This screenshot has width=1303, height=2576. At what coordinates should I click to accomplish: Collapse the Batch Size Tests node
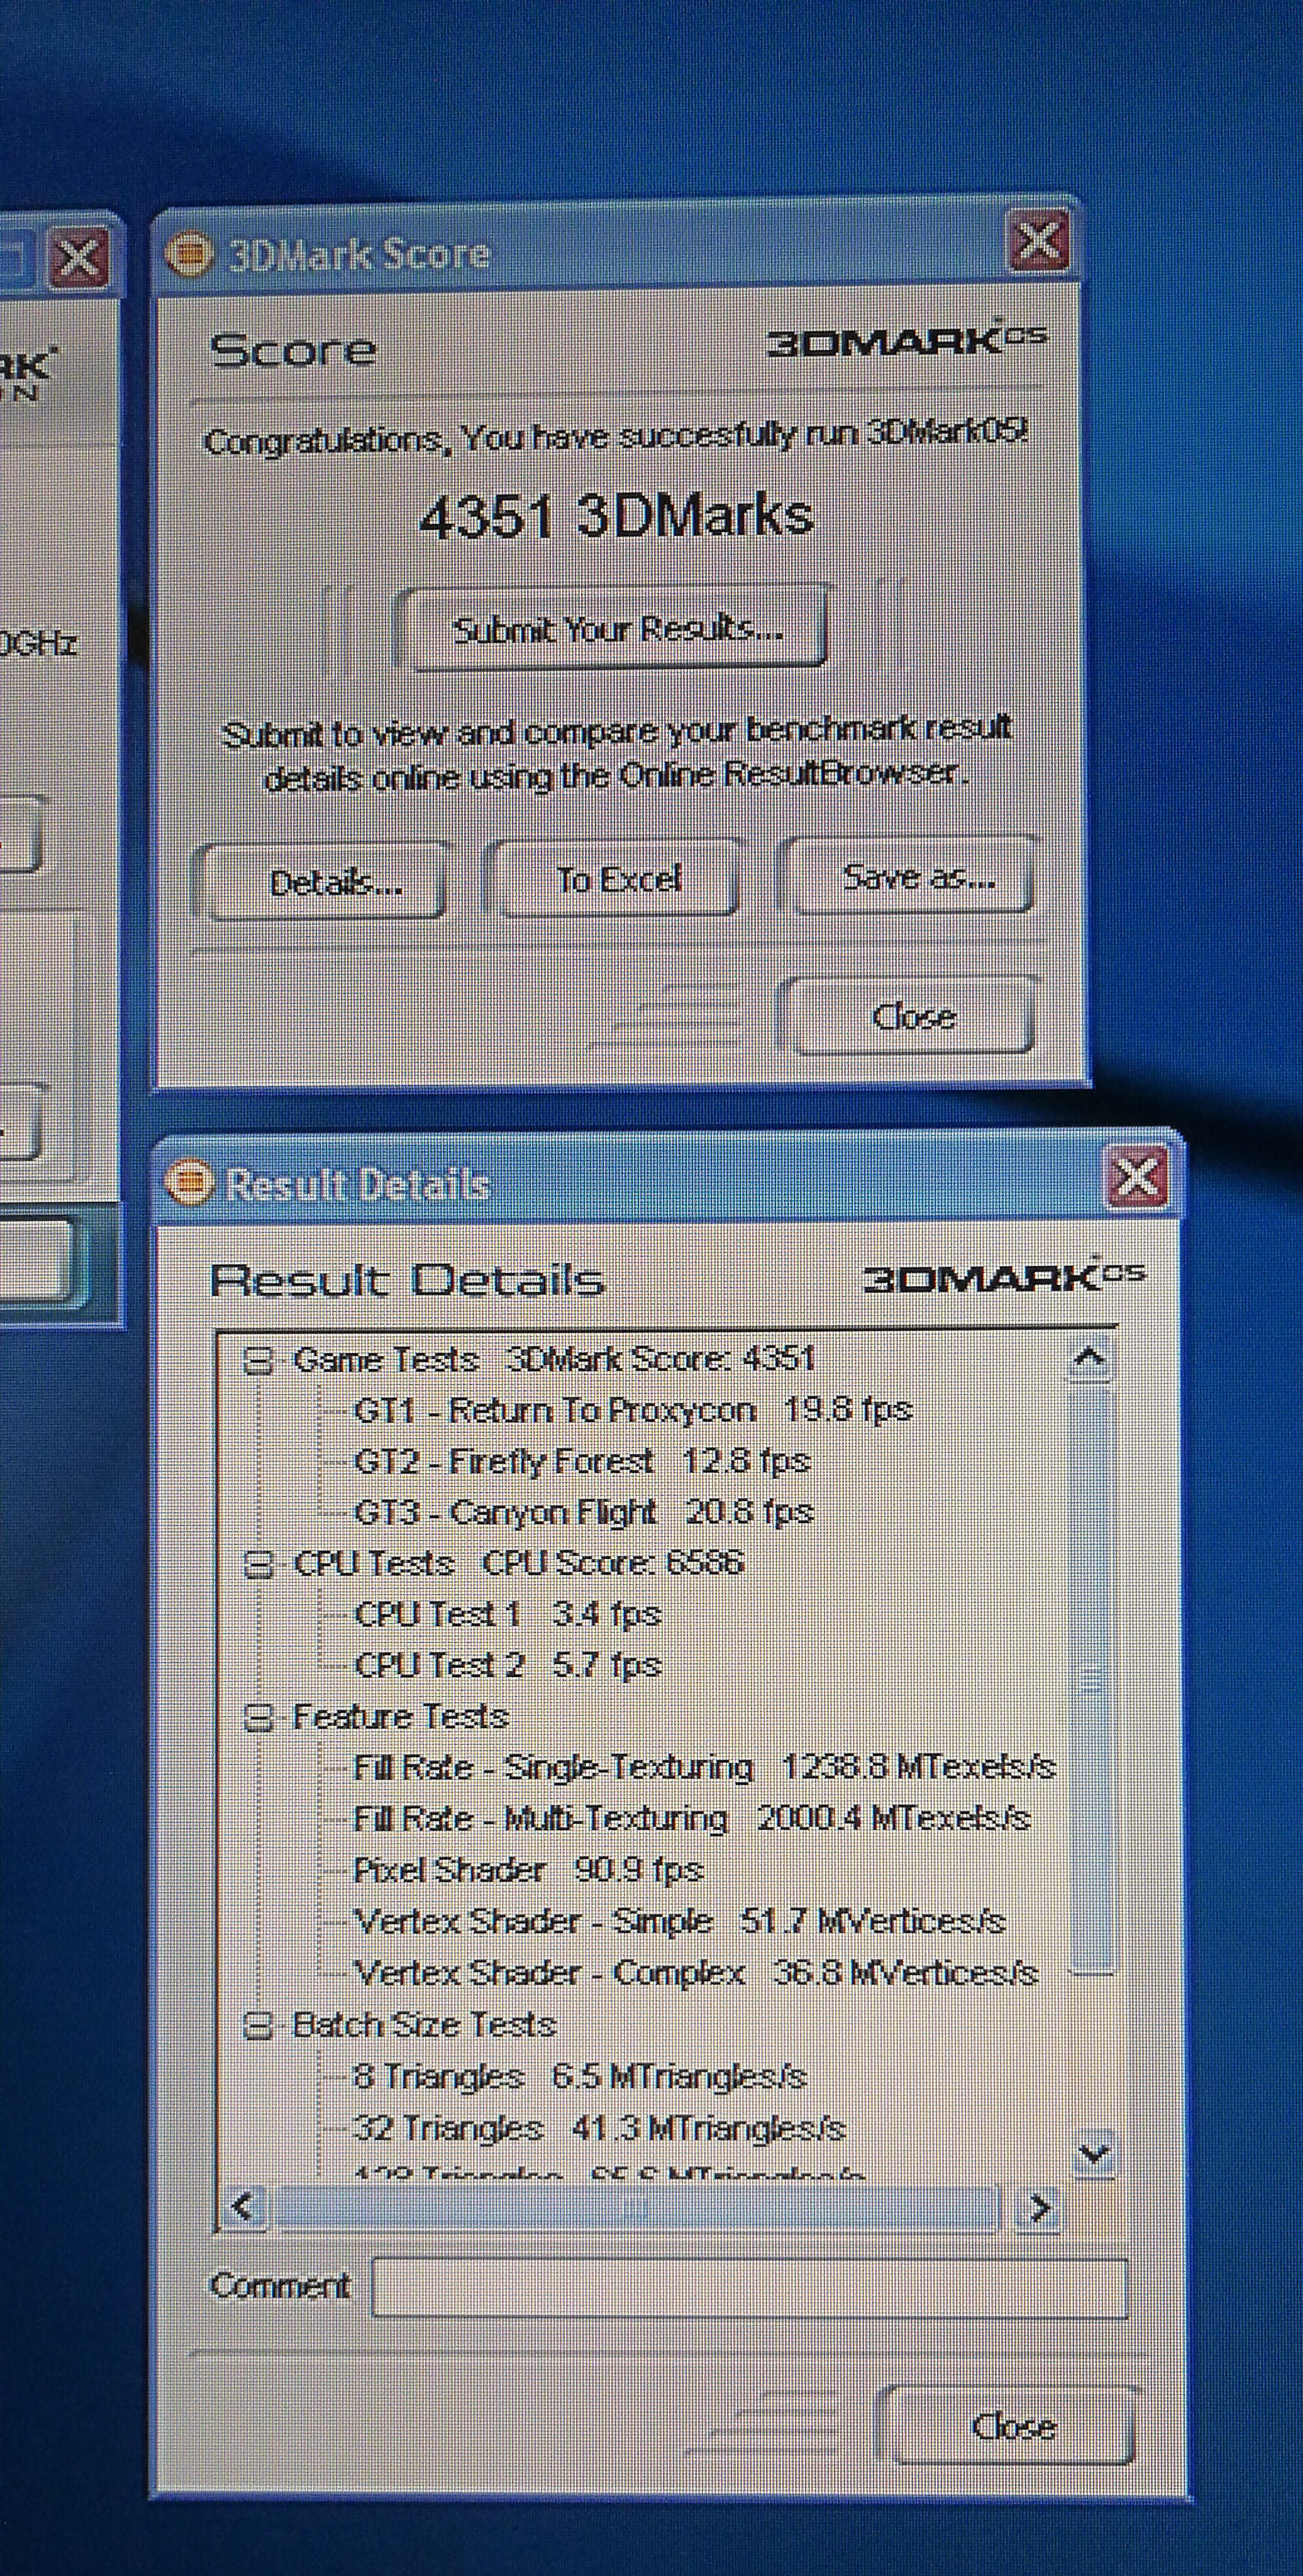(x=259, y=2026)
